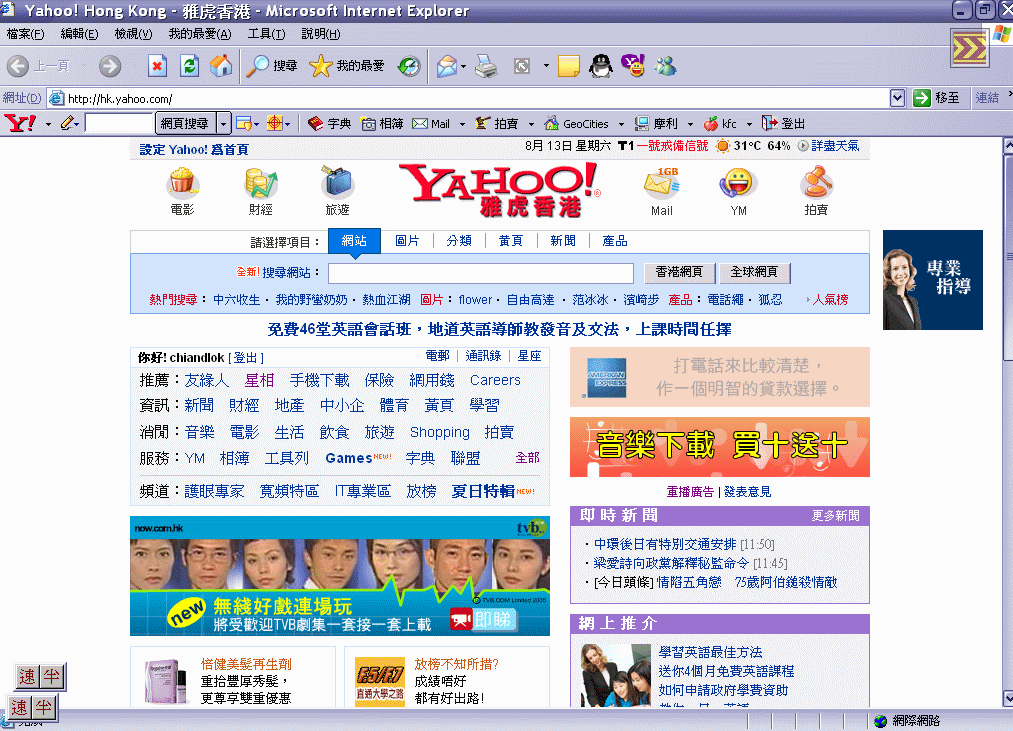Open 詳盡天氣 weather link
The height and width of the screenshot is (731, 1013).
(x=835, y=146)
